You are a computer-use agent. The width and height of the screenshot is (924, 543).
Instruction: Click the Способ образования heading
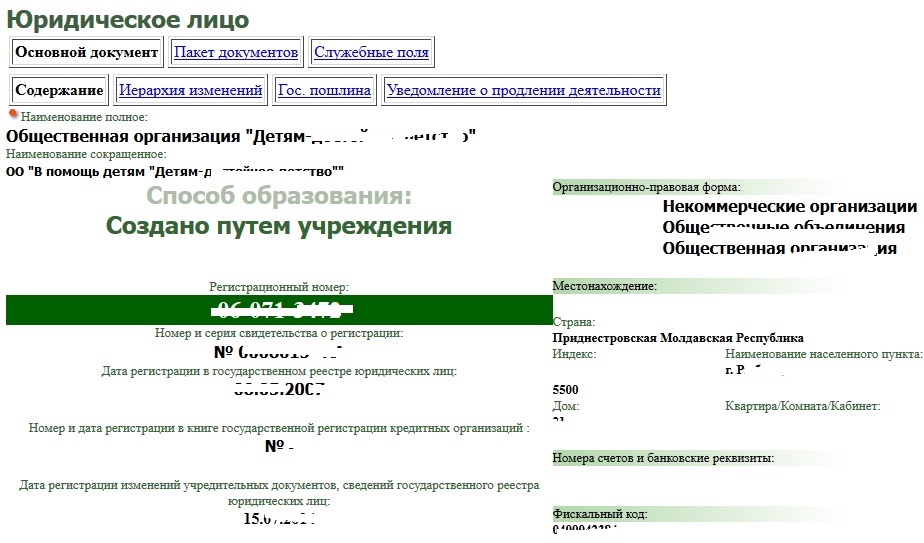(279, 196)
